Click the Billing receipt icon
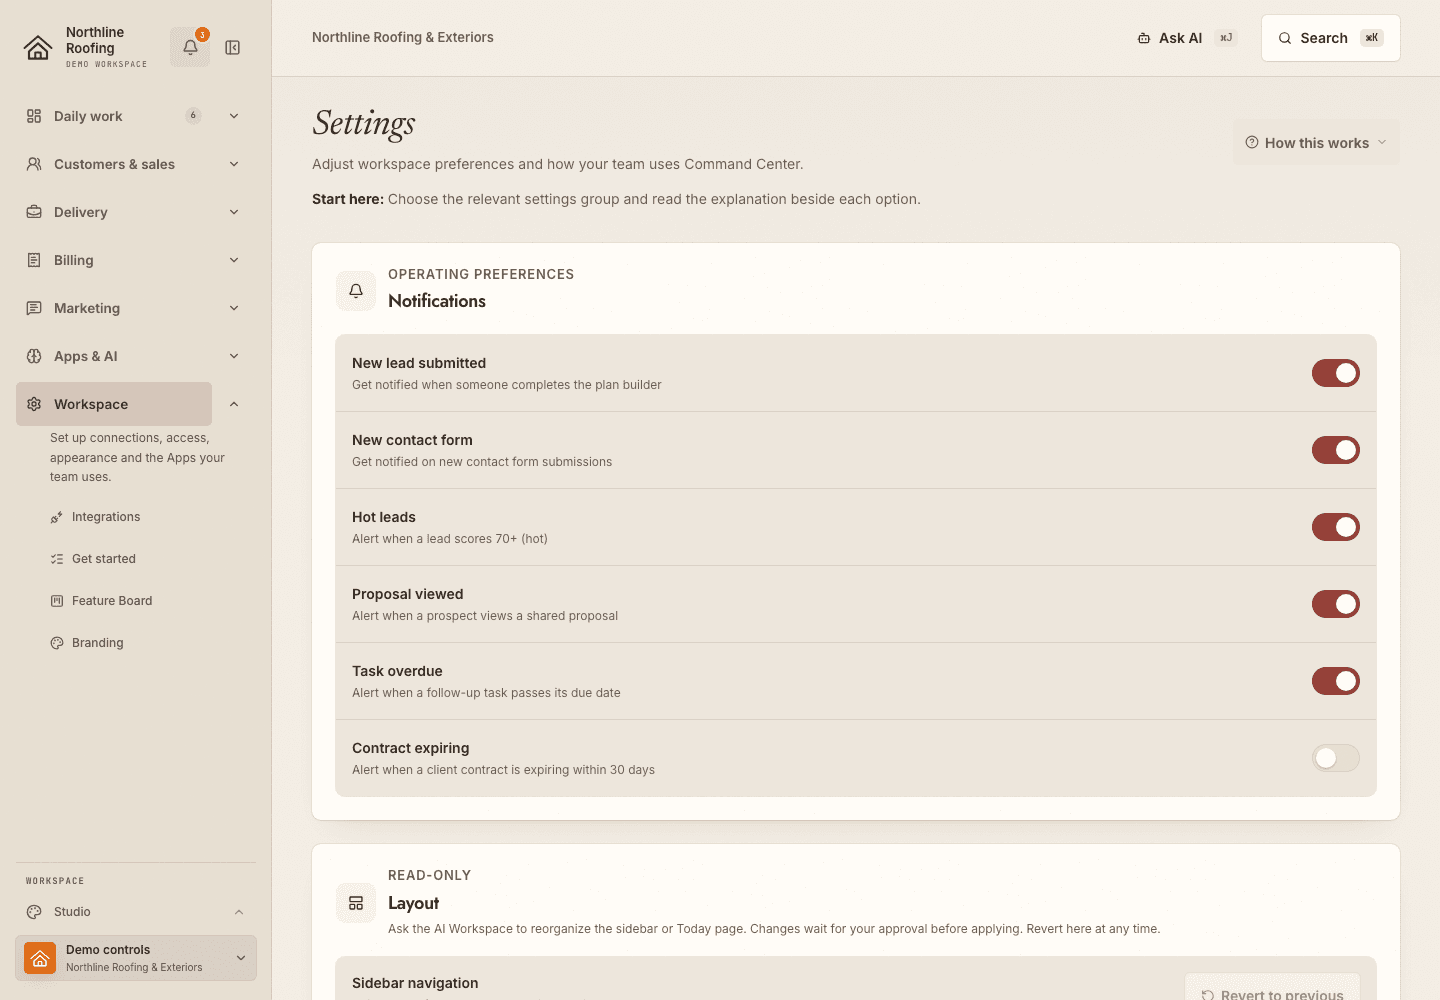The width and height of the screenshot is (1440, 1000). pyautogui.click(x=34, y=260)
